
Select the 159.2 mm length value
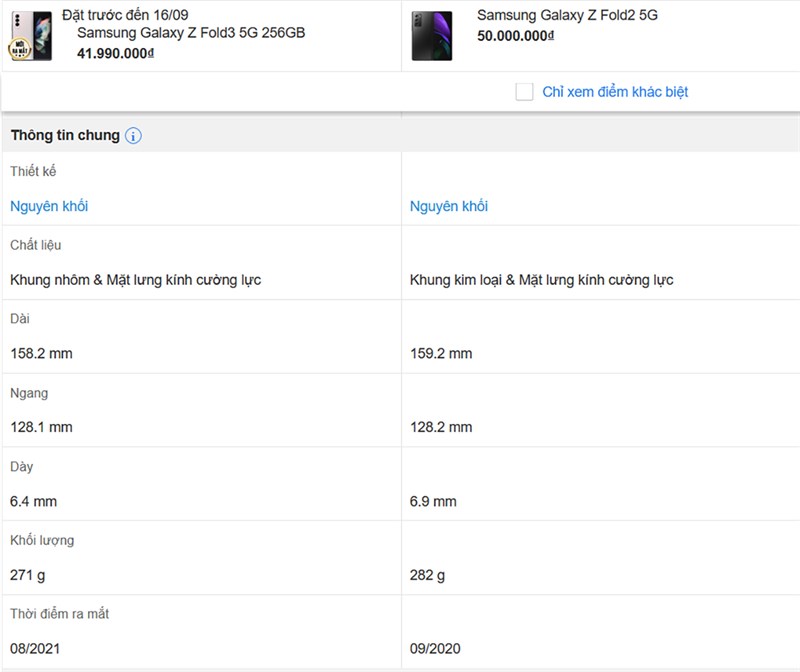(x=441, y=353)
